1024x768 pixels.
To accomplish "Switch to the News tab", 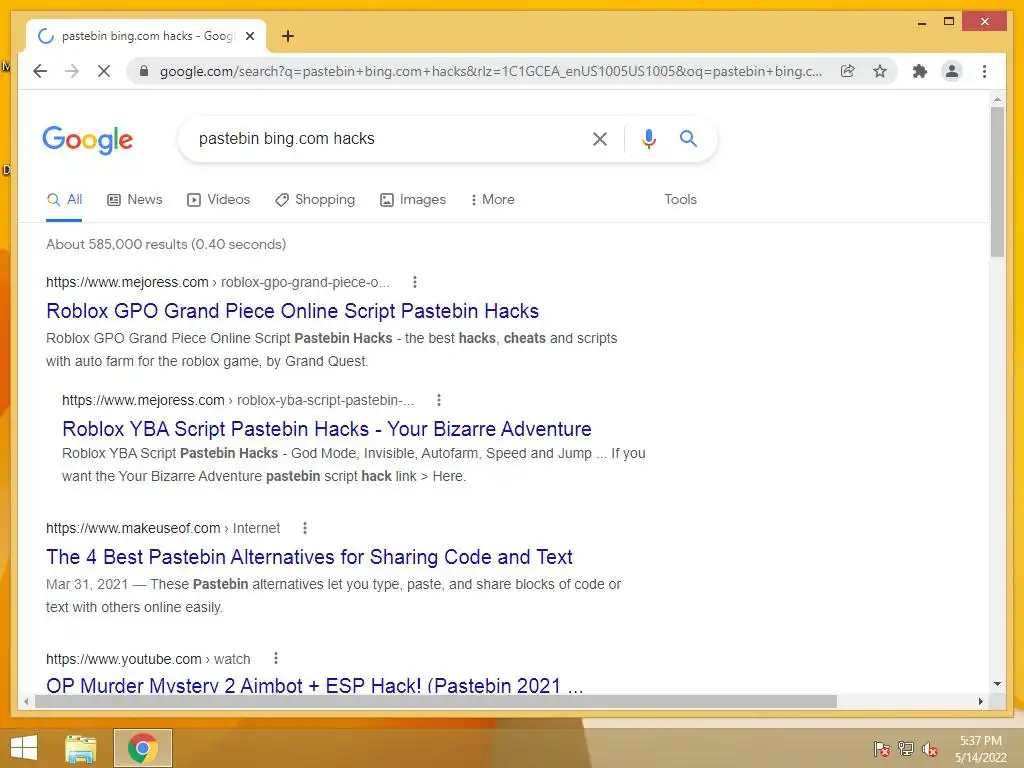I will [x=135, y=200].
